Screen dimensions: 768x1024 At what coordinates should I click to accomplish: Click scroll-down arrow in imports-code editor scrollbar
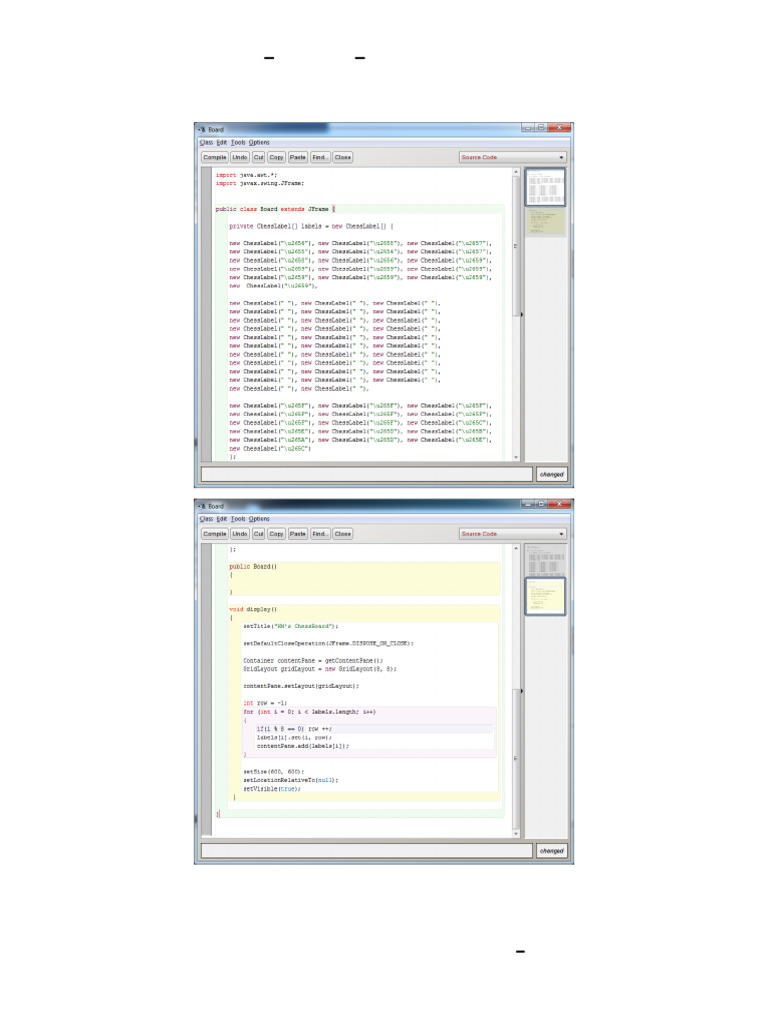[516, 457]
